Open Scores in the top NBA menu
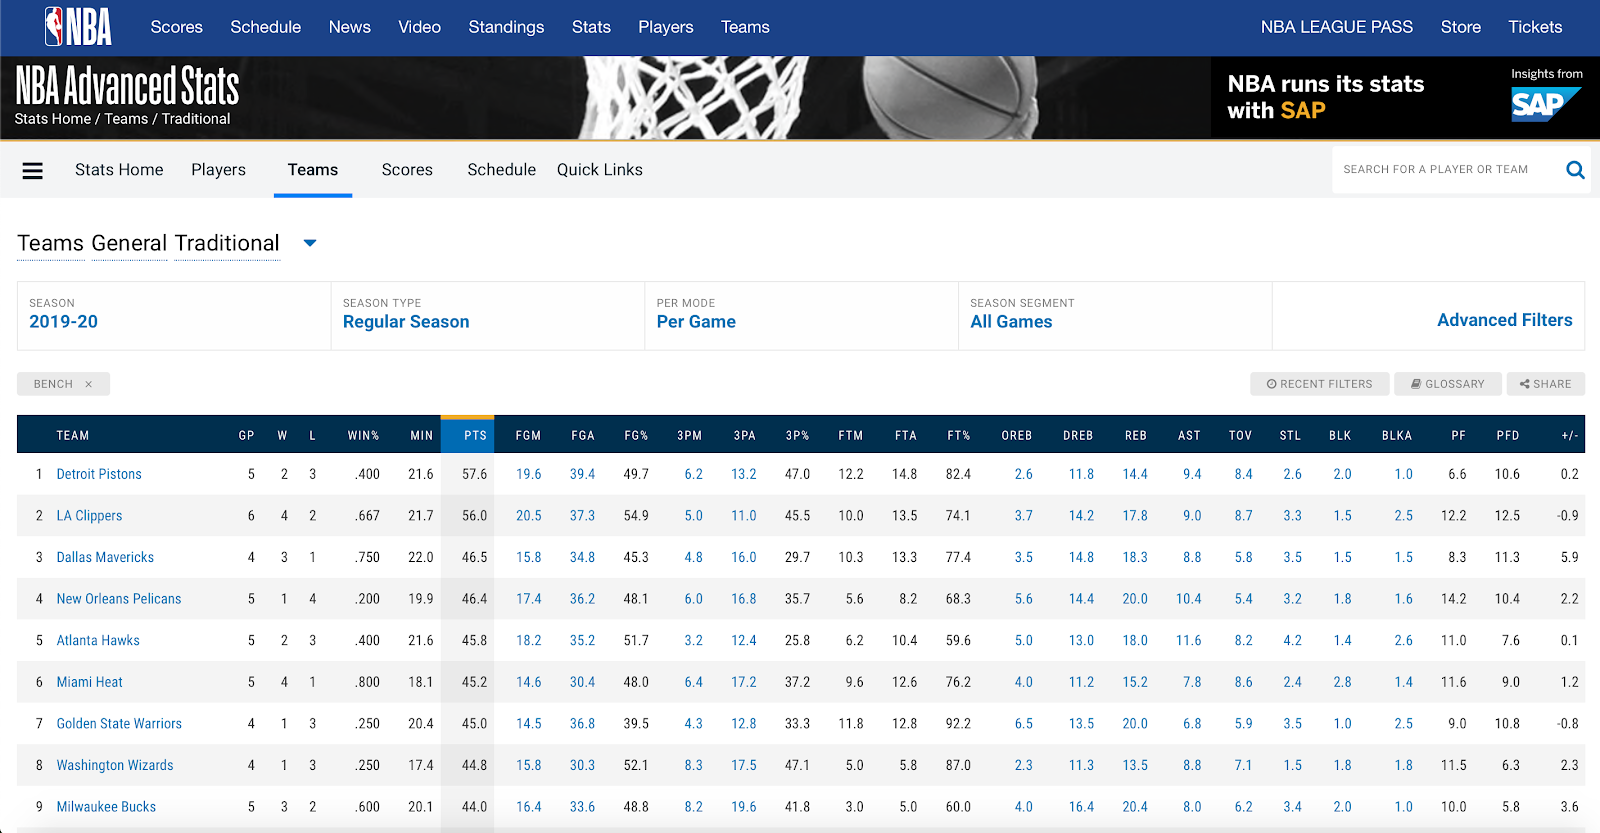 (177, 27)
